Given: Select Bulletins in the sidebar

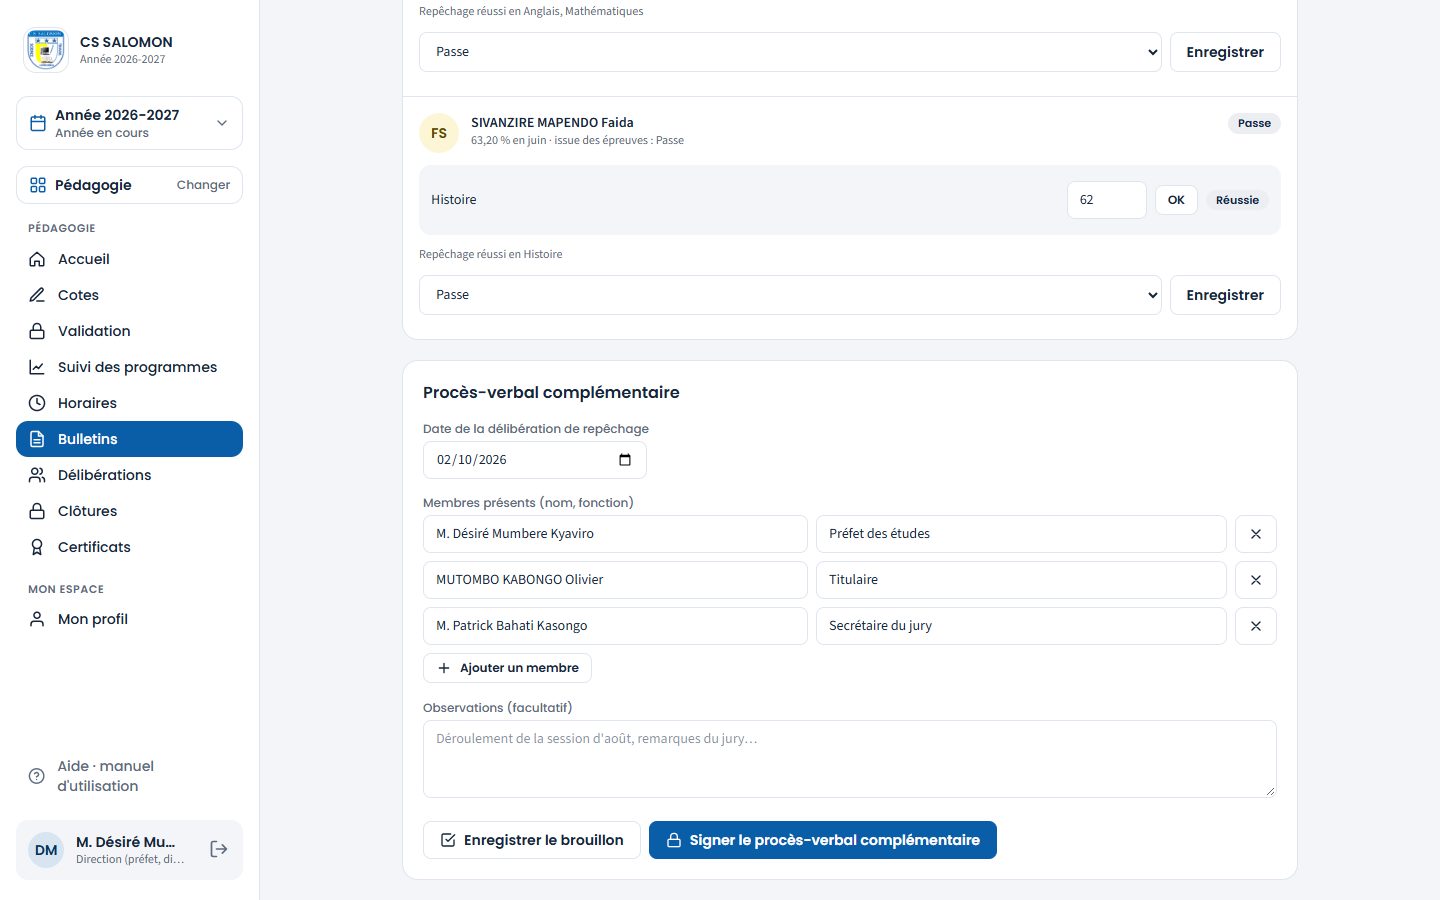Looking at the screenshot, I should point(129,439).
